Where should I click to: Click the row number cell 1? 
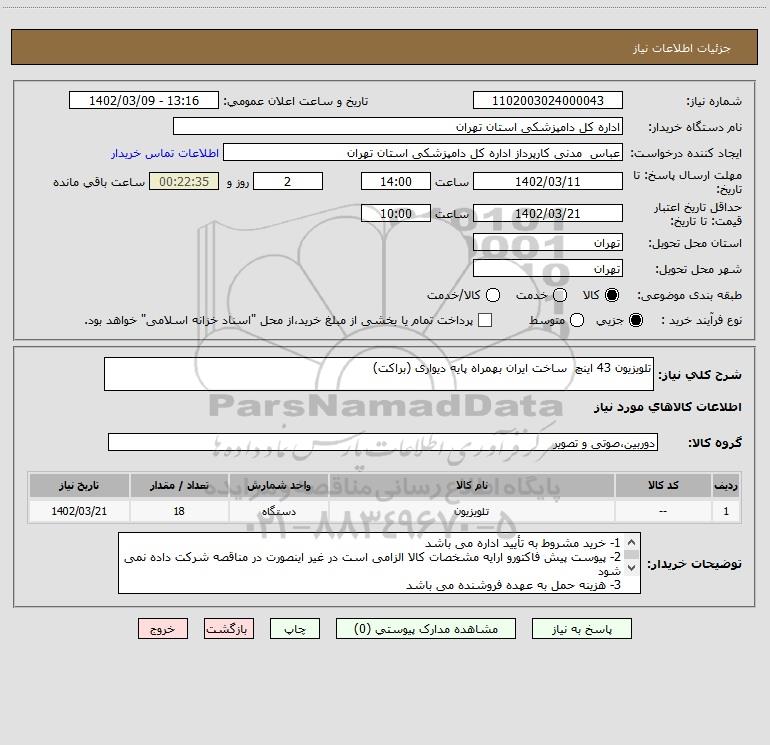726,511
